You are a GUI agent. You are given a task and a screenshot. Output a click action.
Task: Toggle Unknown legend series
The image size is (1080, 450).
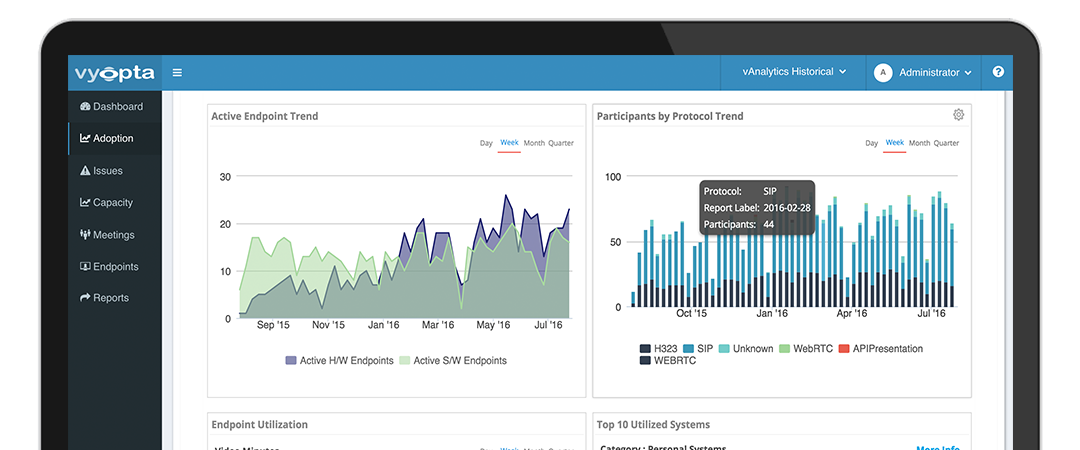745,349
